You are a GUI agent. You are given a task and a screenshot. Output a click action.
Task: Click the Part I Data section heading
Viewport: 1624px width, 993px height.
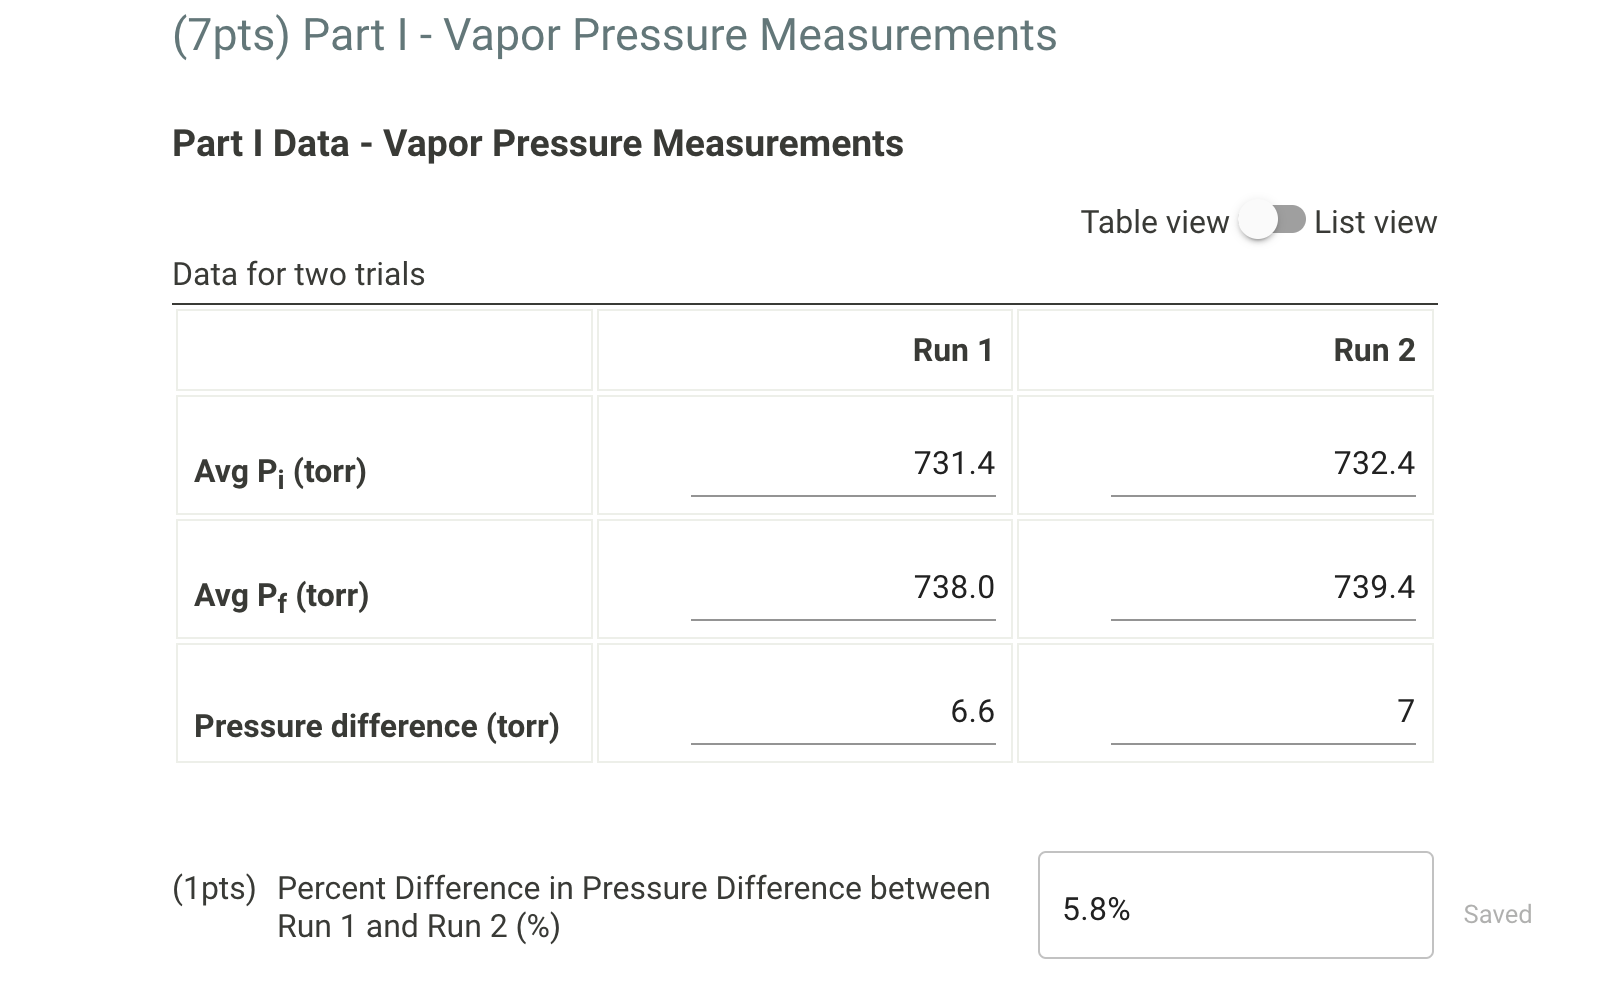tap(538, 143)
